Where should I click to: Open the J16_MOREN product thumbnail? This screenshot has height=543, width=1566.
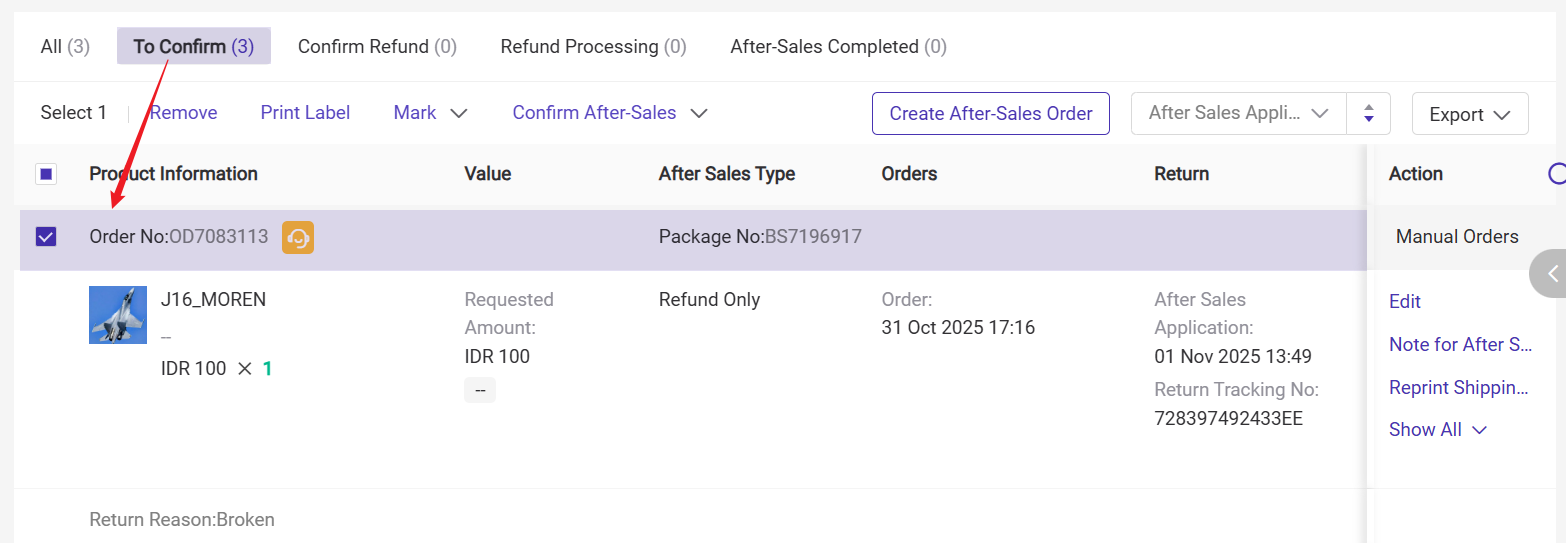point(118,315)
